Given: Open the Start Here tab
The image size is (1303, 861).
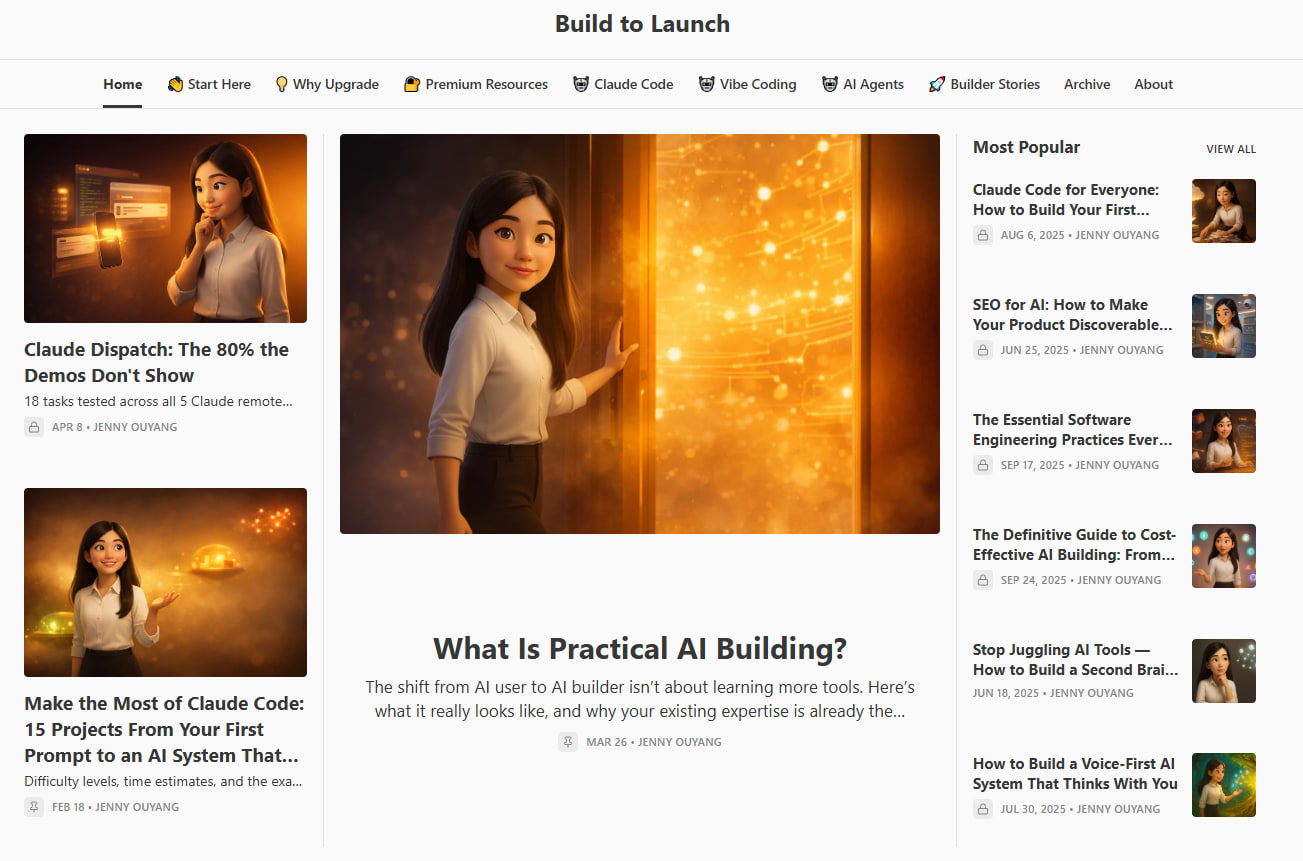Looking at the screenshot, I should pyautogui.click(x=209, y=84).
